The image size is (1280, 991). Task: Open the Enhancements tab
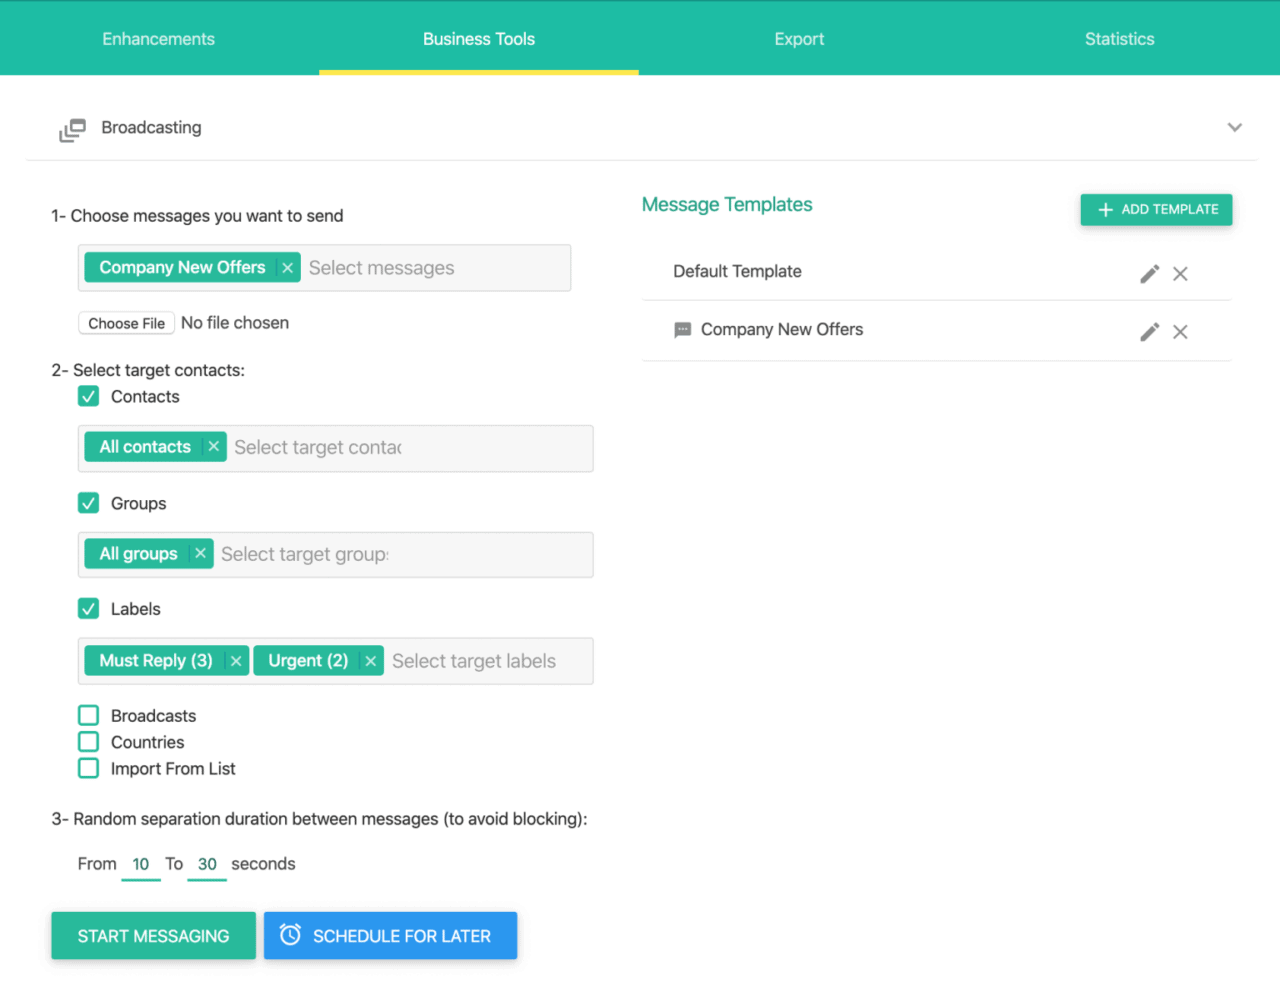tap(158, 39)
